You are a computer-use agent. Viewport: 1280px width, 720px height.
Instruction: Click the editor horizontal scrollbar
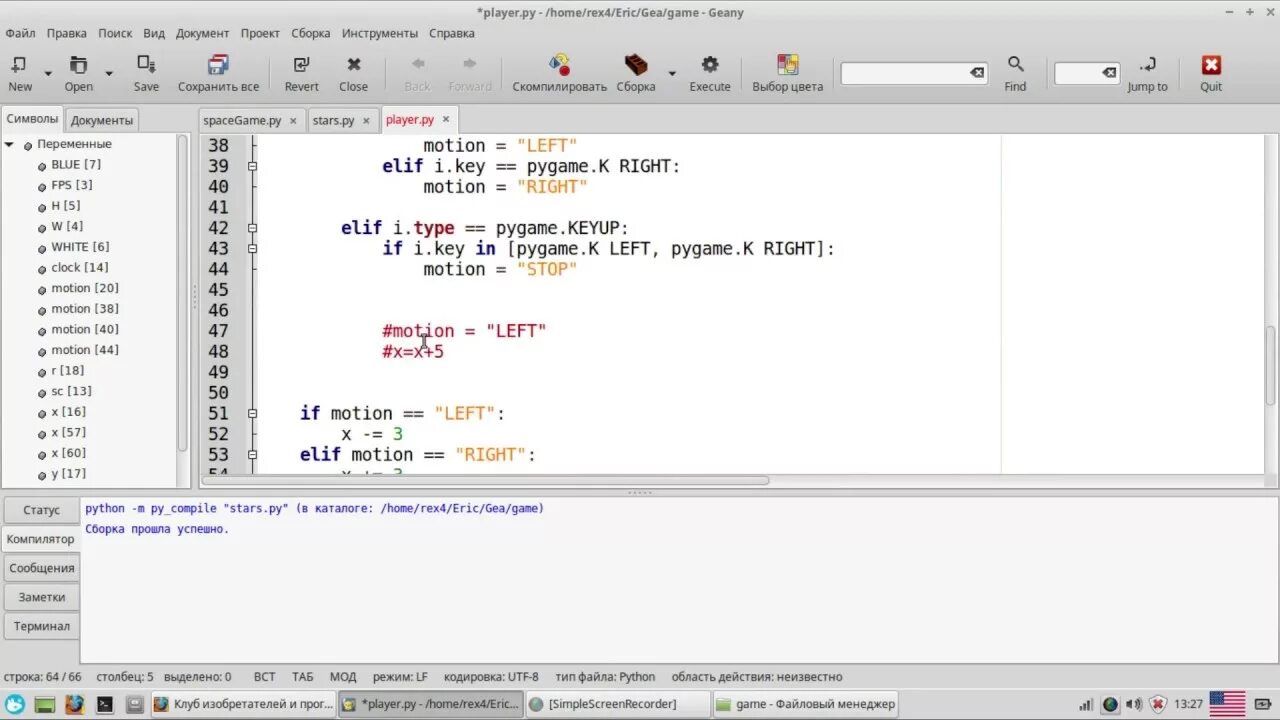click(485, 480)
